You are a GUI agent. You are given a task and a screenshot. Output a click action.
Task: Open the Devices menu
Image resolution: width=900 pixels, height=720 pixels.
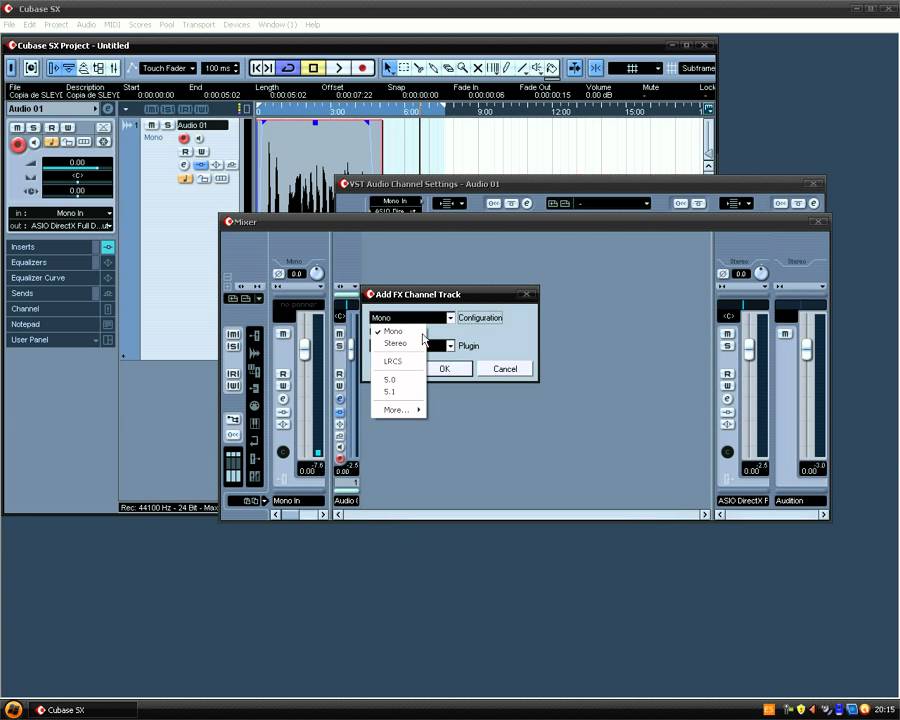(236, 25)
